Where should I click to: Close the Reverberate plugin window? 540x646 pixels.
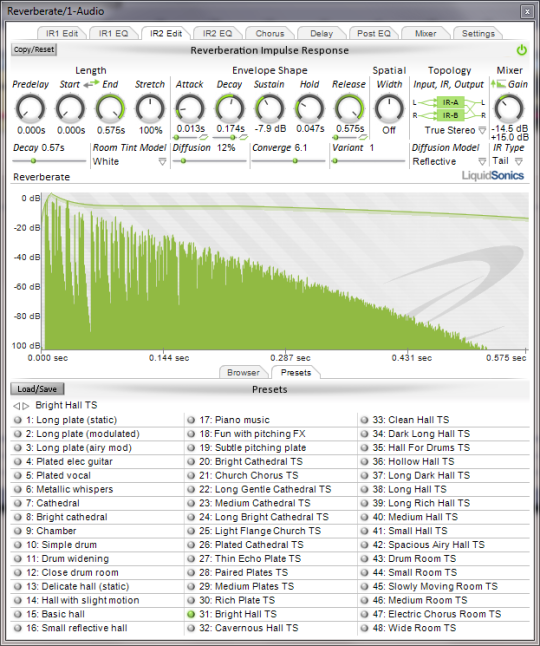[527, 12]
